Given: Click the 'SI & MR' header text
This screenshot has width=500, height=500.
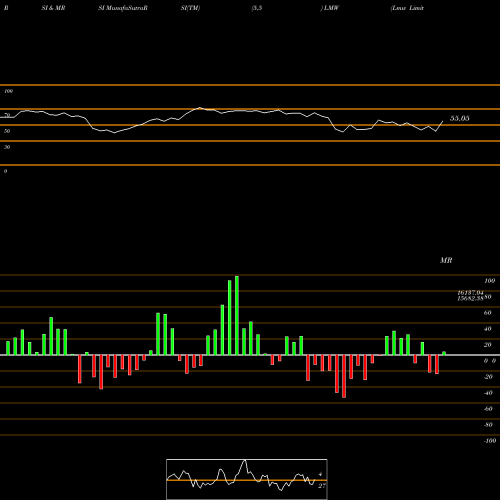Looking at the screenshot, I should coord(53,8).
